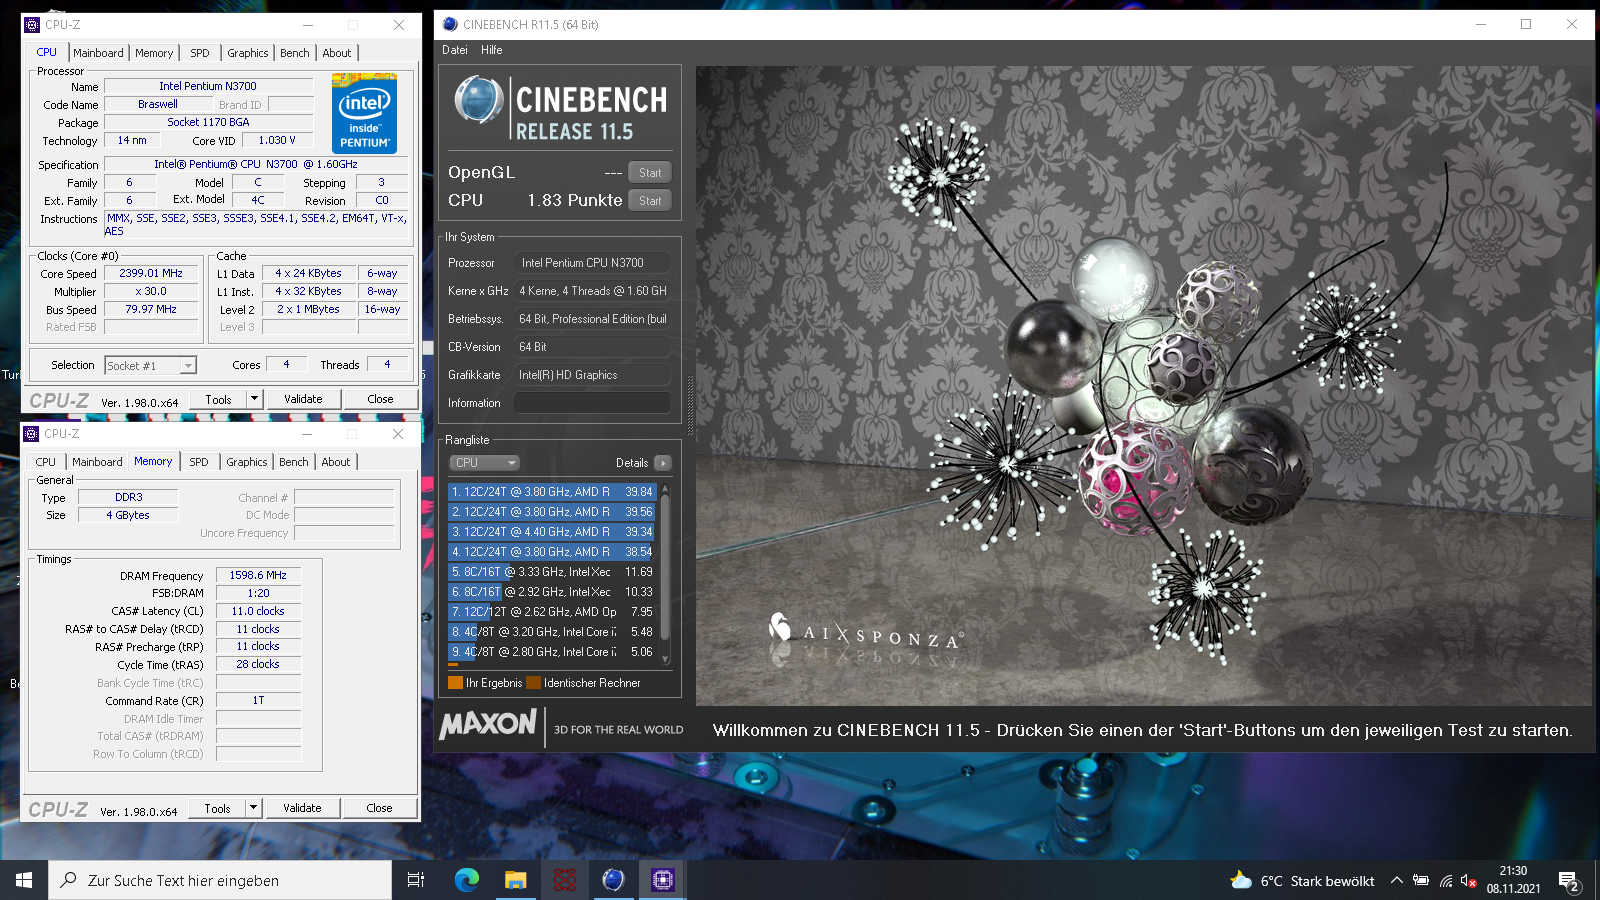Click the Cinebench sphere logo

coord(479,101)
